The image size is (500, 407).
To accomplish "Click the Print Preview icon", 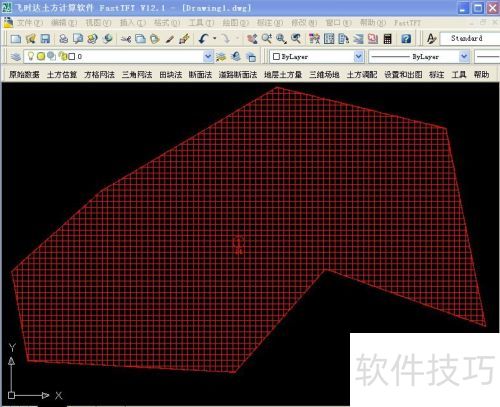I will tap(78, 39).
